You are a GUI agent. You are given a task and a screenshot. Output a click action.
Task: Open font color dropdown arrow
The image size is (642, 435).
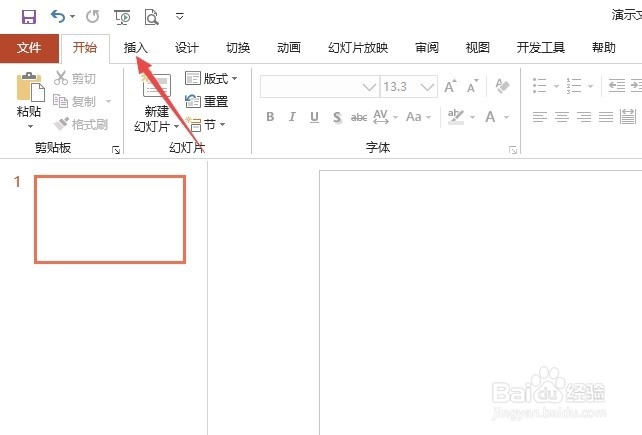[x=506, y=117]
